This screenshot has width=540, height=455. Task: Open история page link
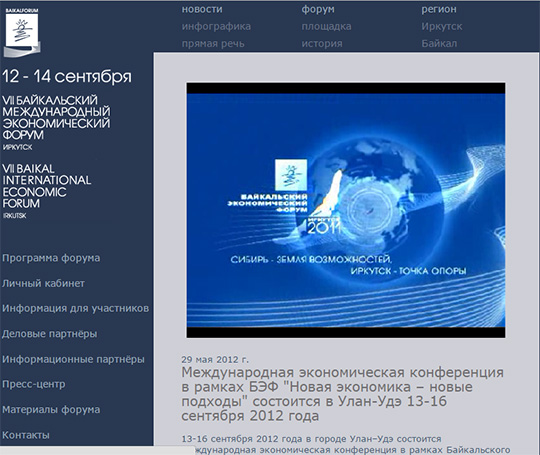(322, 44)
